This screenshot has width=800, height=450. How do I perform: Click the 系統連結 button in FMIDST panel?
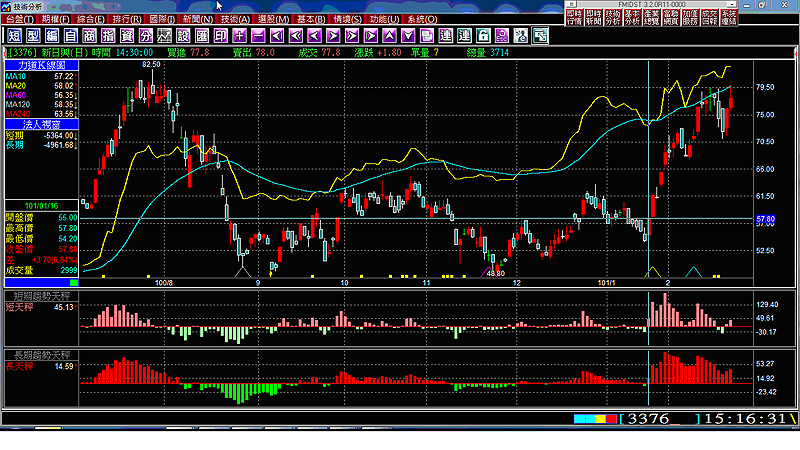click(x=729, y=17)
